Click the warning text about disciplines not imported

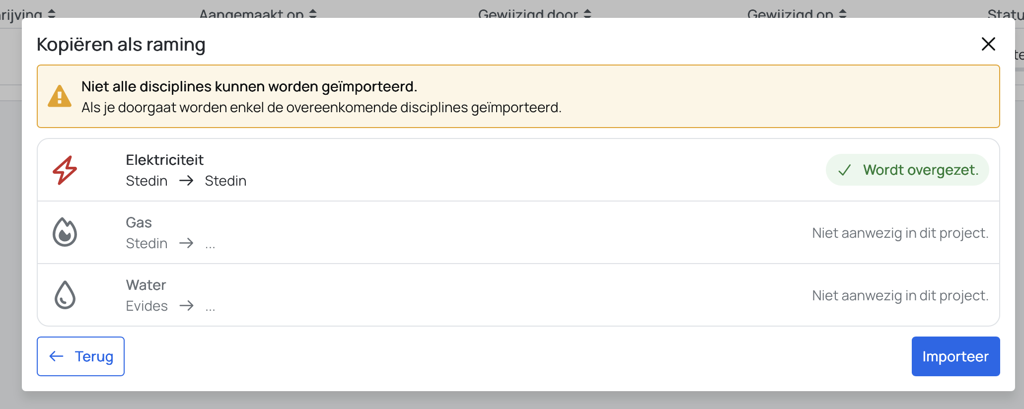point(249,87)
